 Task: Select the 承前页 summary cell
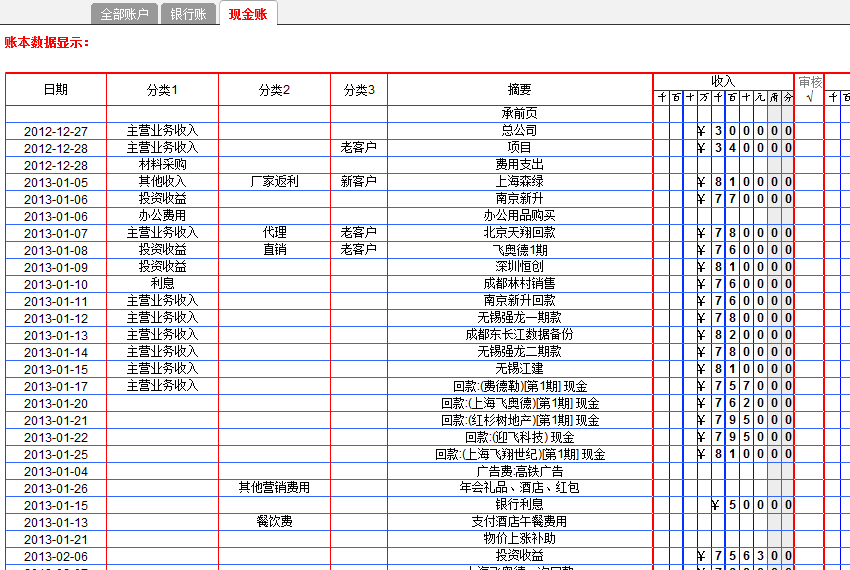(x=520, y=114)
